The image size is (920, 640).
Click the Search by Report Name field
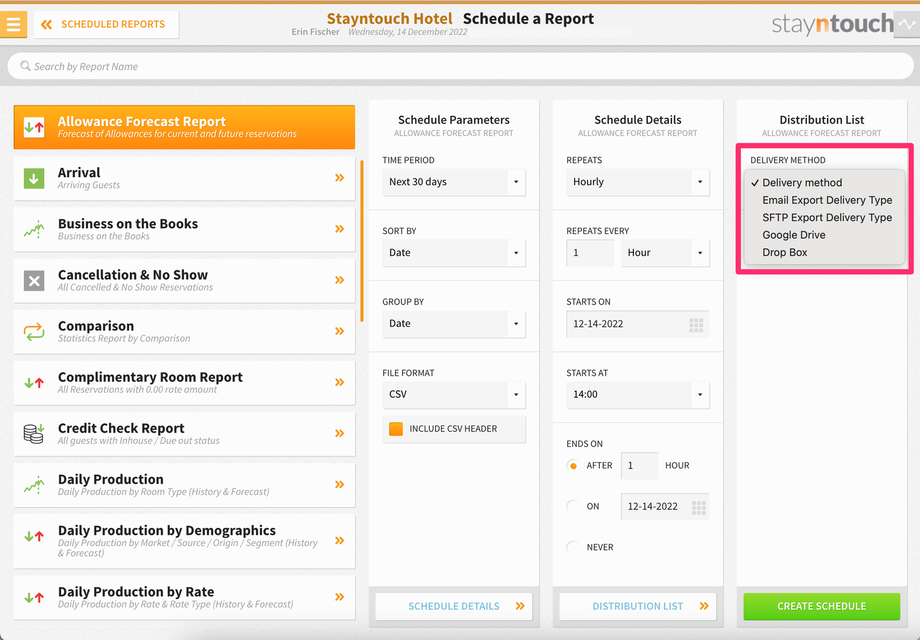[x=460, y=66]
